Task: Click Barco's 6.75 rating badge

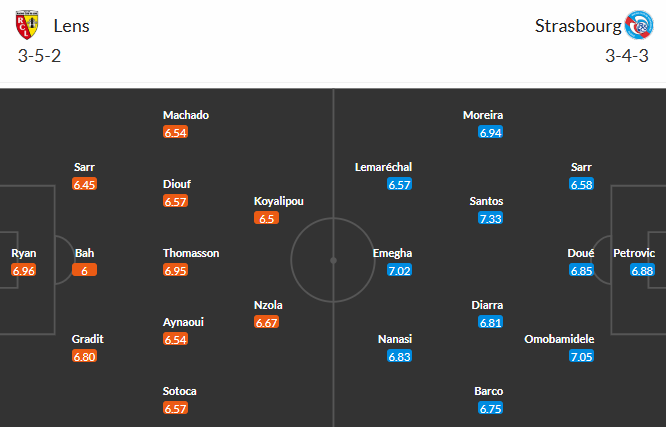Action: coord(490,409)
